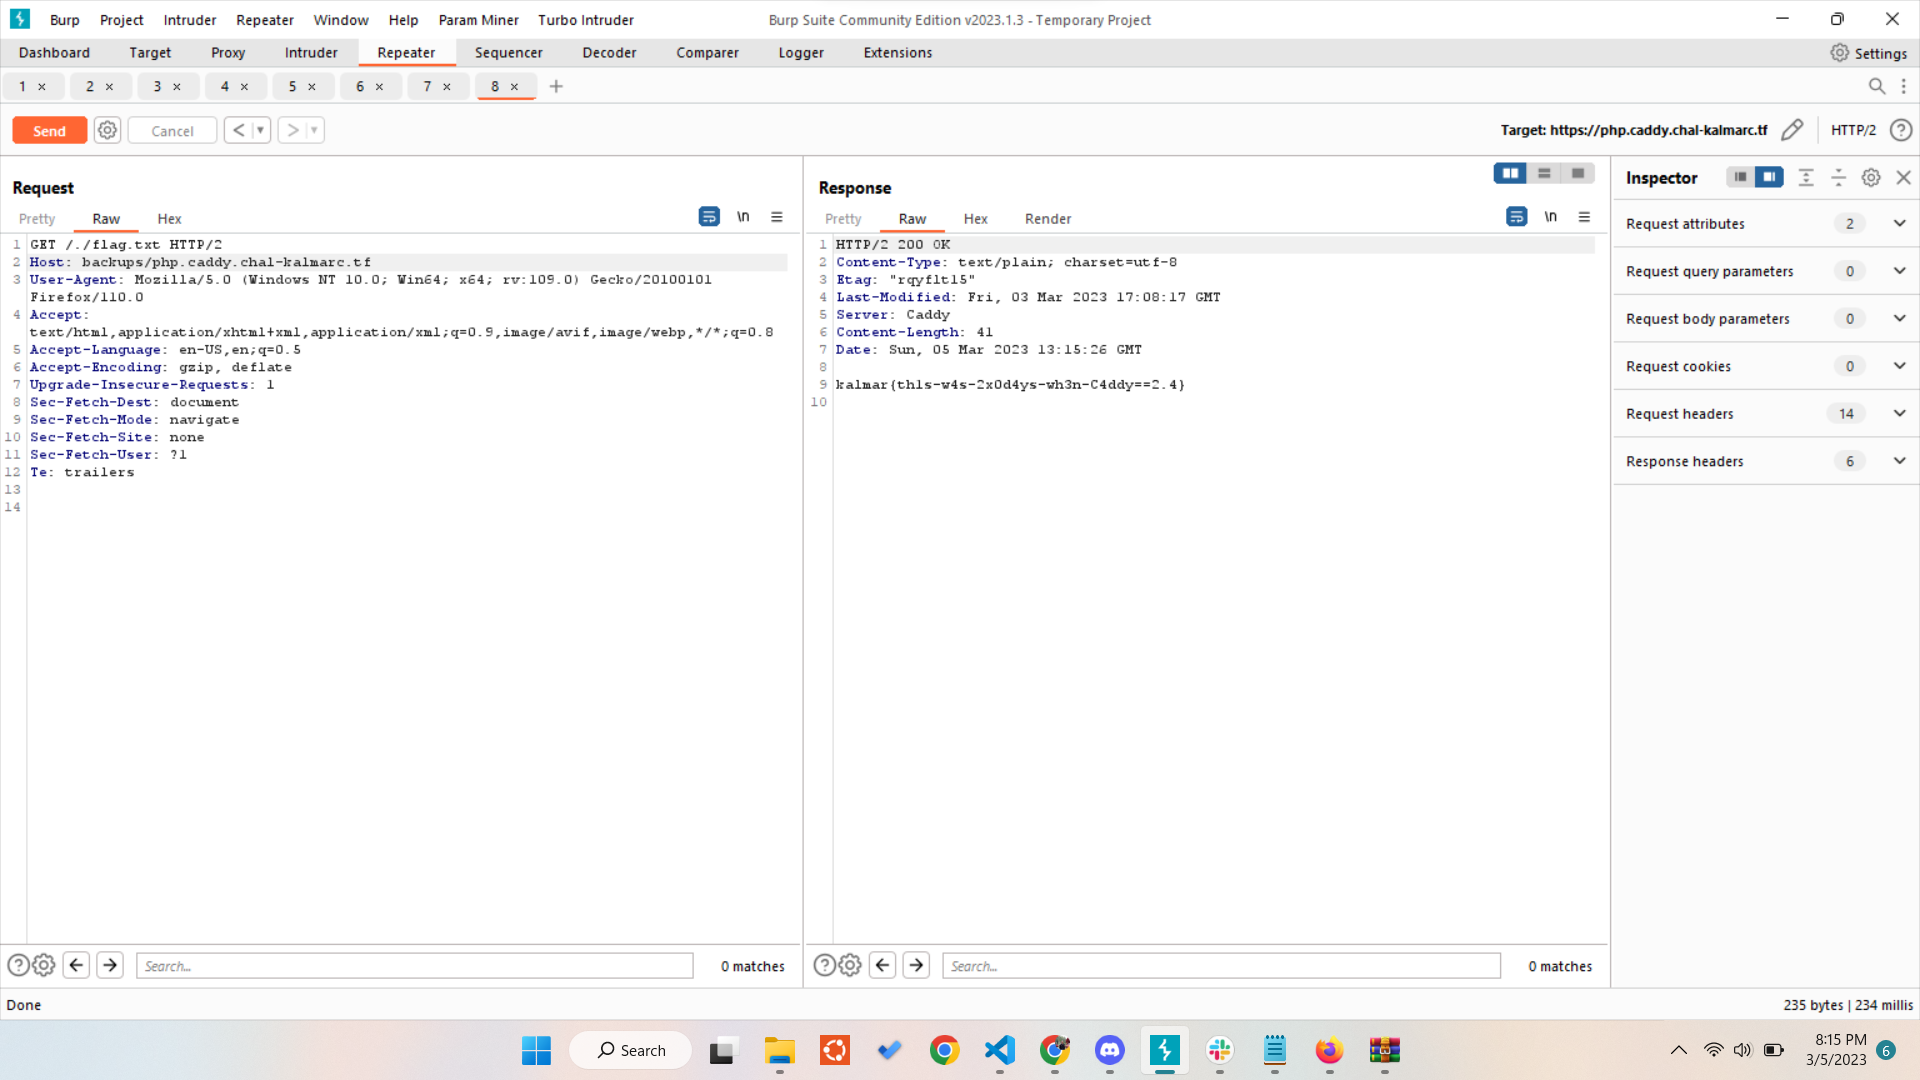Close the Inspector panel
The image size is (1920, 1080).
pos(1904,177)
